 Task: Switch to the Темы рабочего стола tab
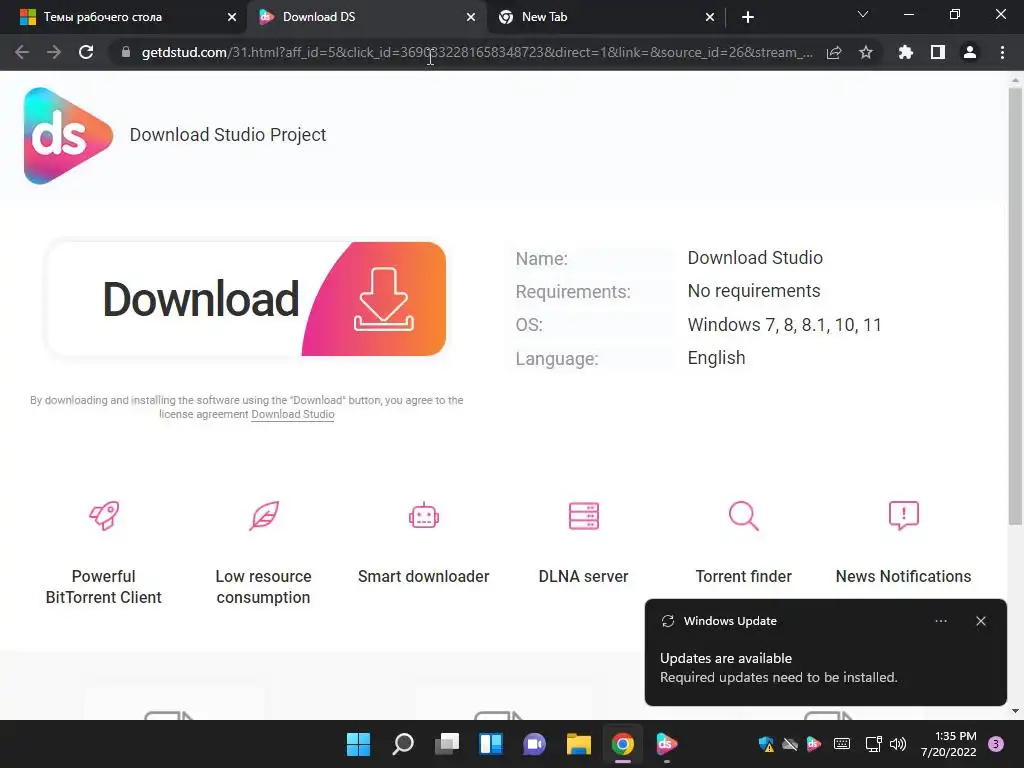tap(123, 17)
